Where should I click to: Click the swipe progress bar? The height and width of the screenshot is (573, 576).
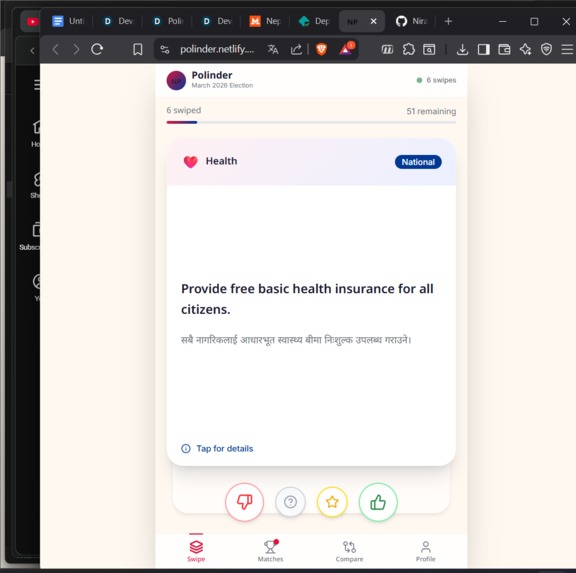(x=311, y=122)
